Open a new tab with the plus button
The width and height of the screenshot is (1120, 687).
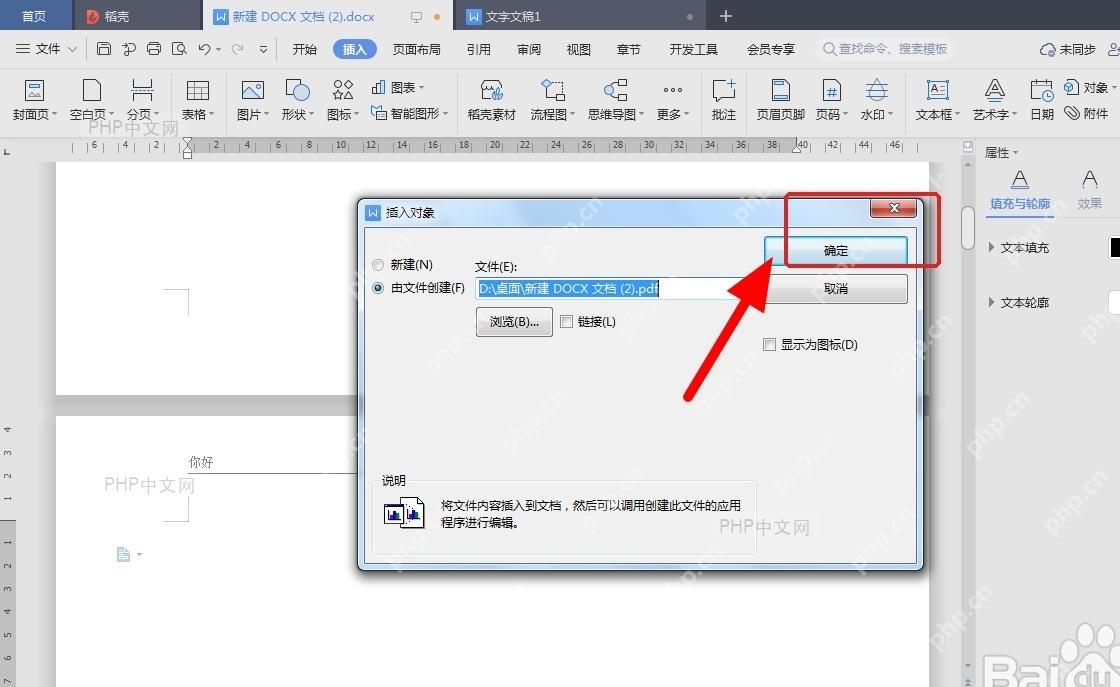click(726, 16)
